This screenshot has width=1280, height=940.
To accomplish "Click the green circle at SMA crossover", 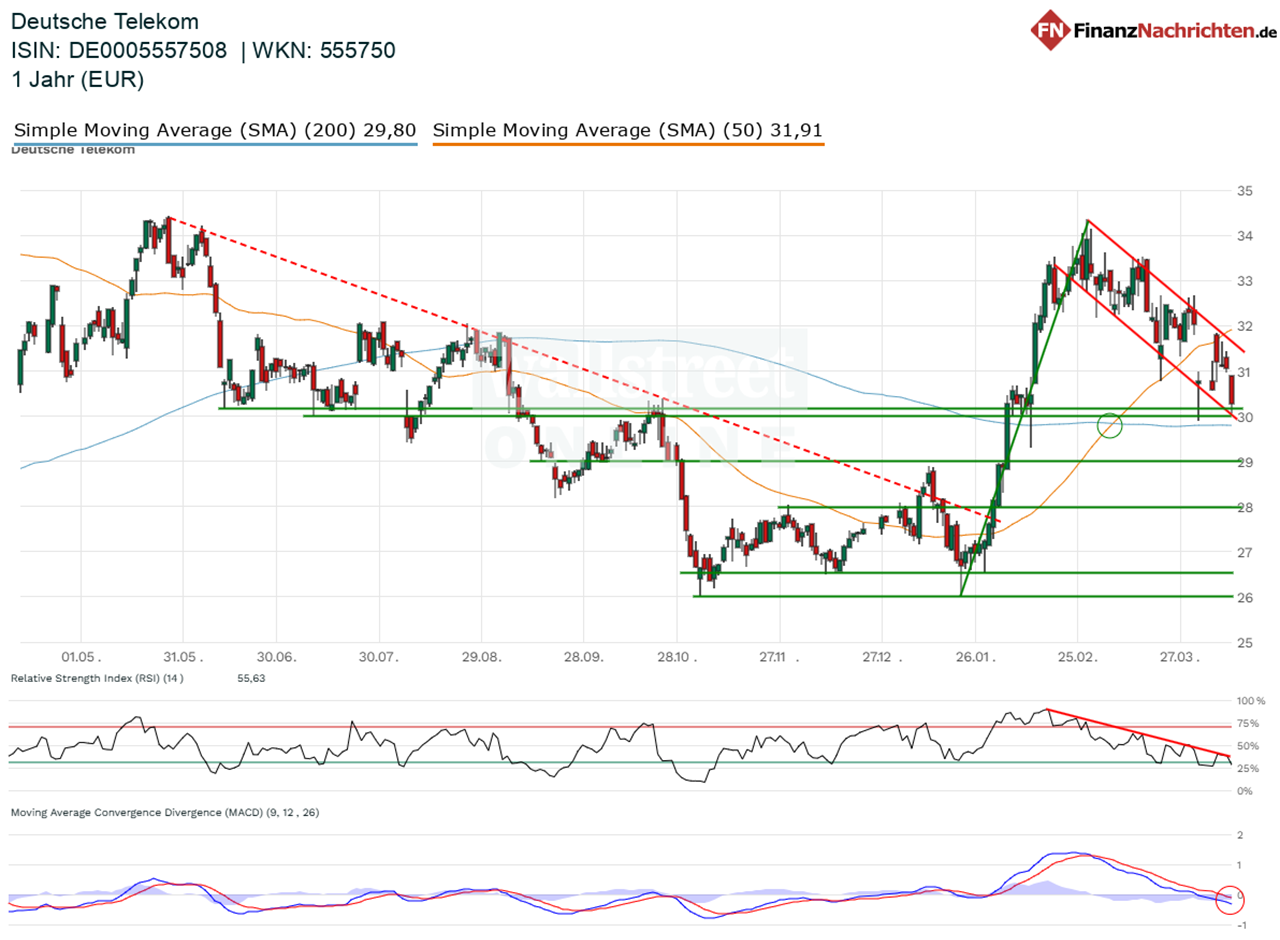I will 1110,425.
